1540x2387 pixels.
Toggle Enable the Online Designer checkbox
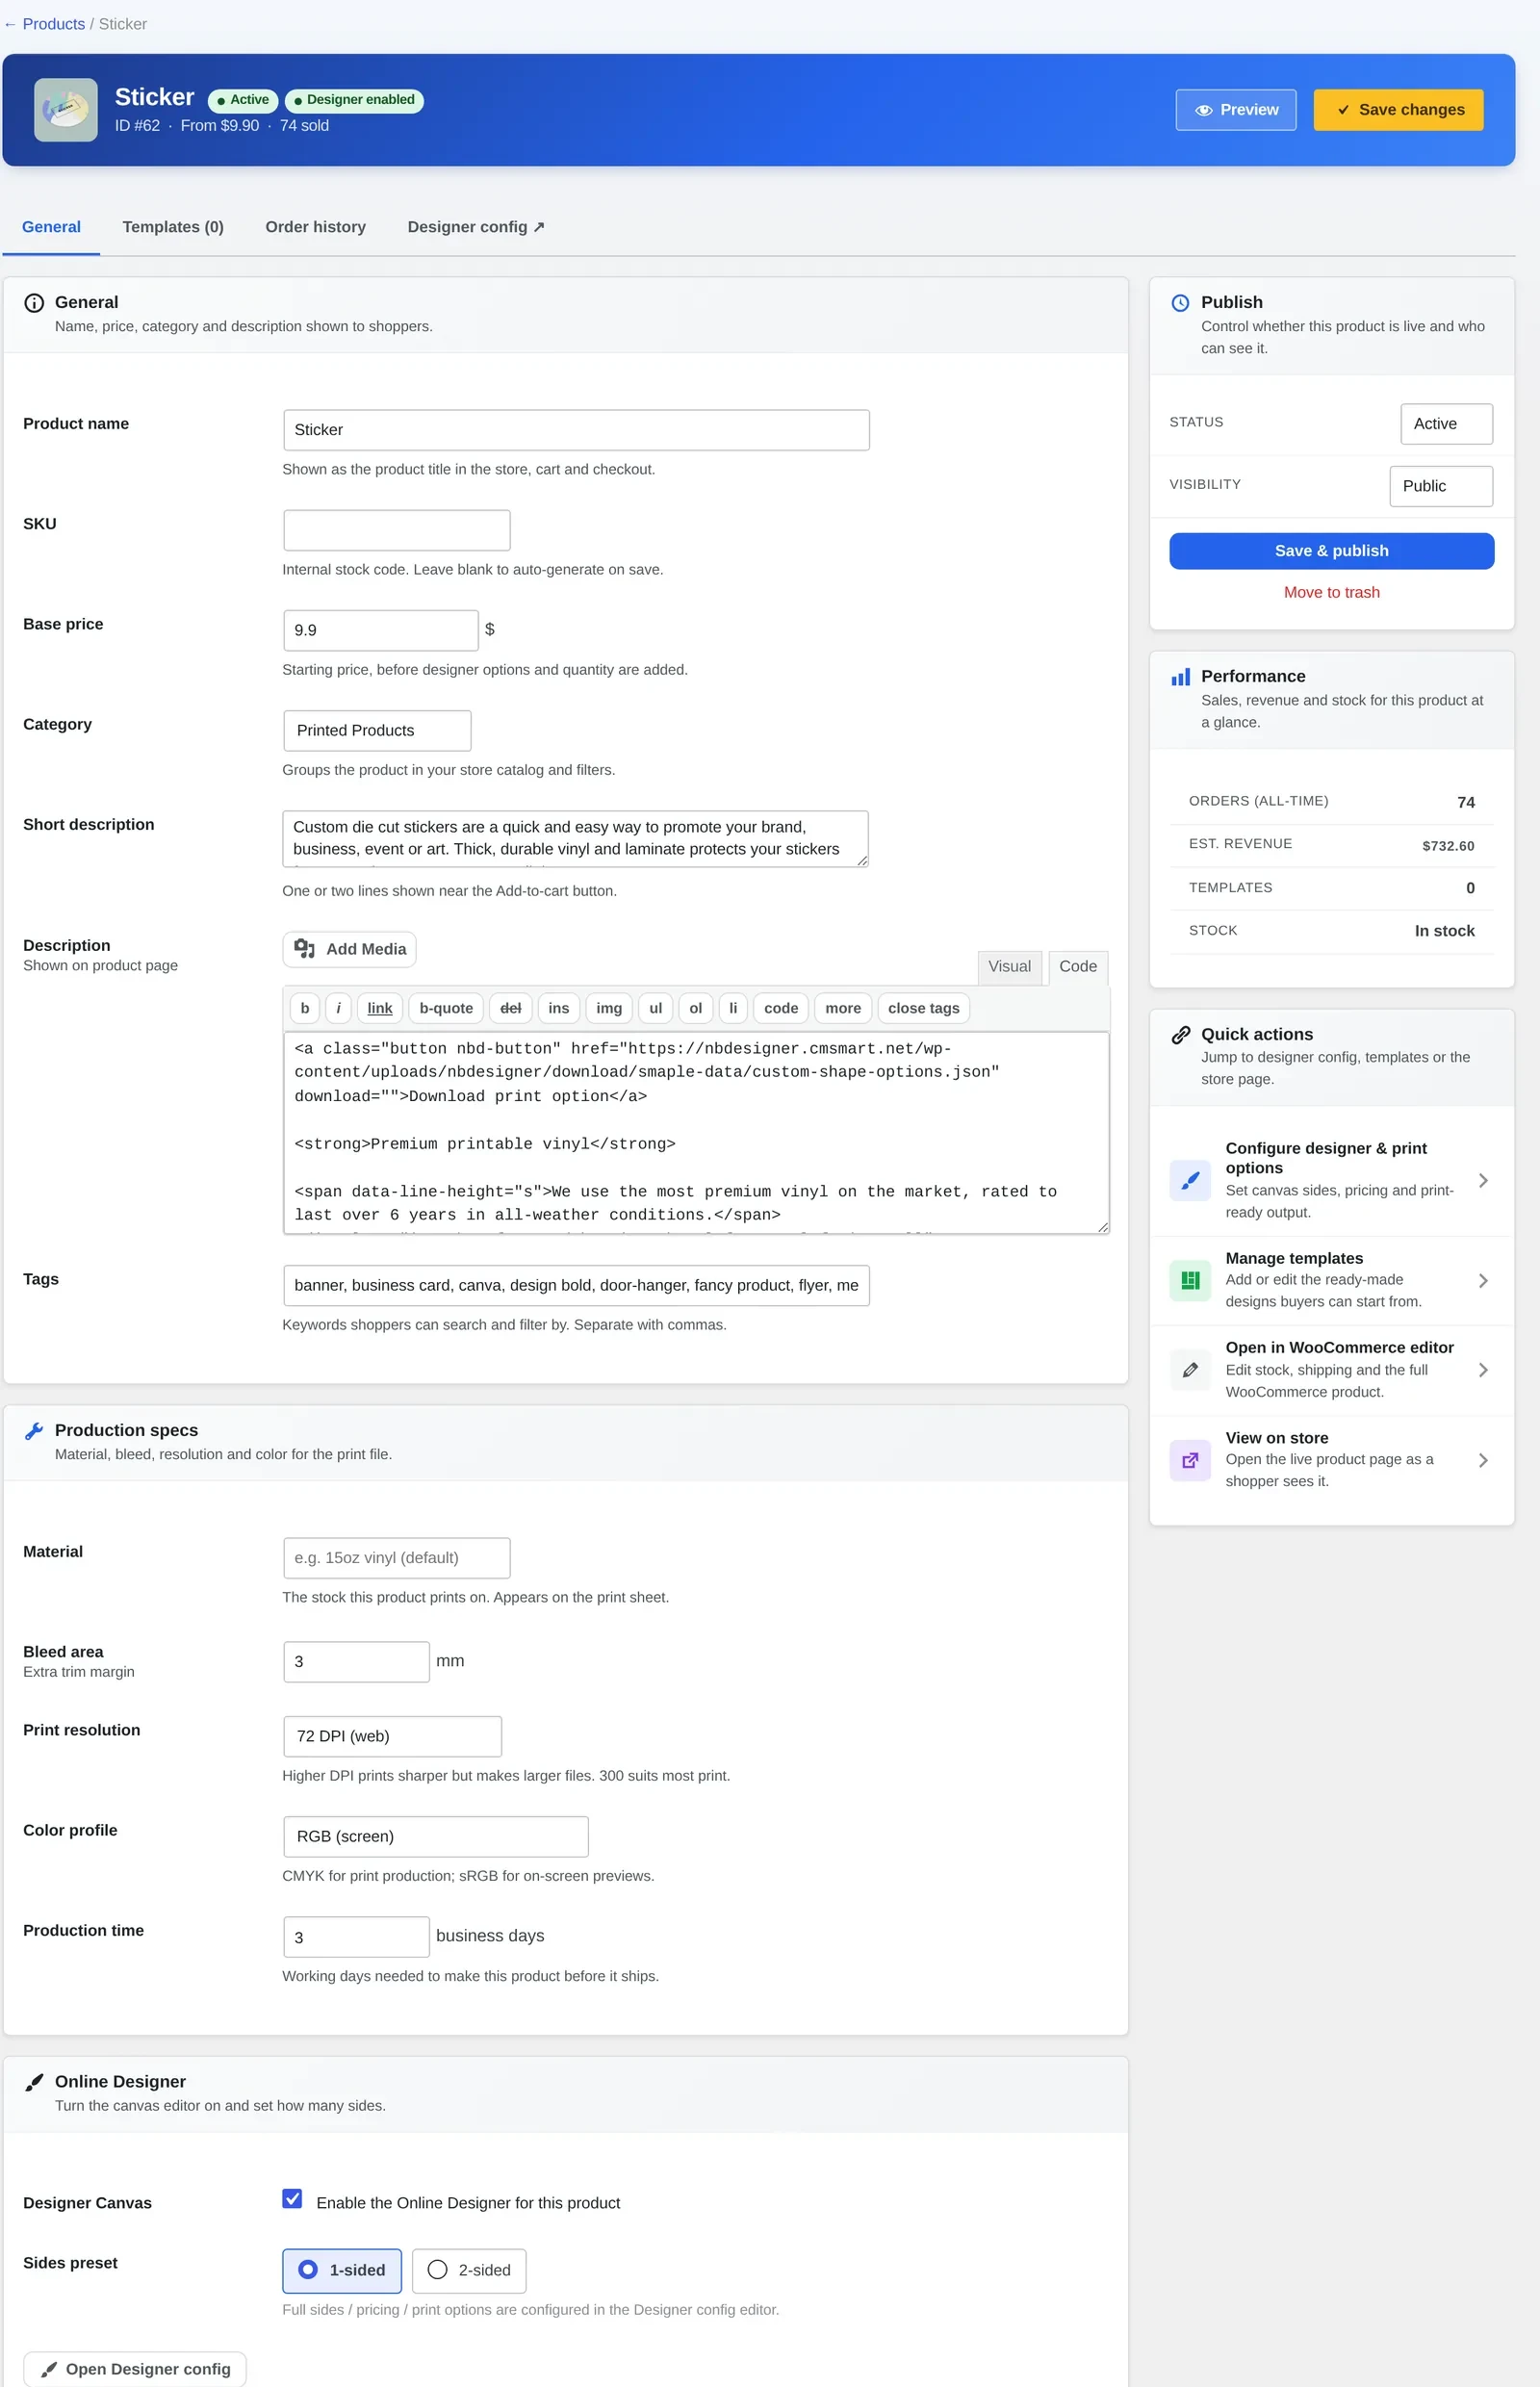tap(292, 2198)
